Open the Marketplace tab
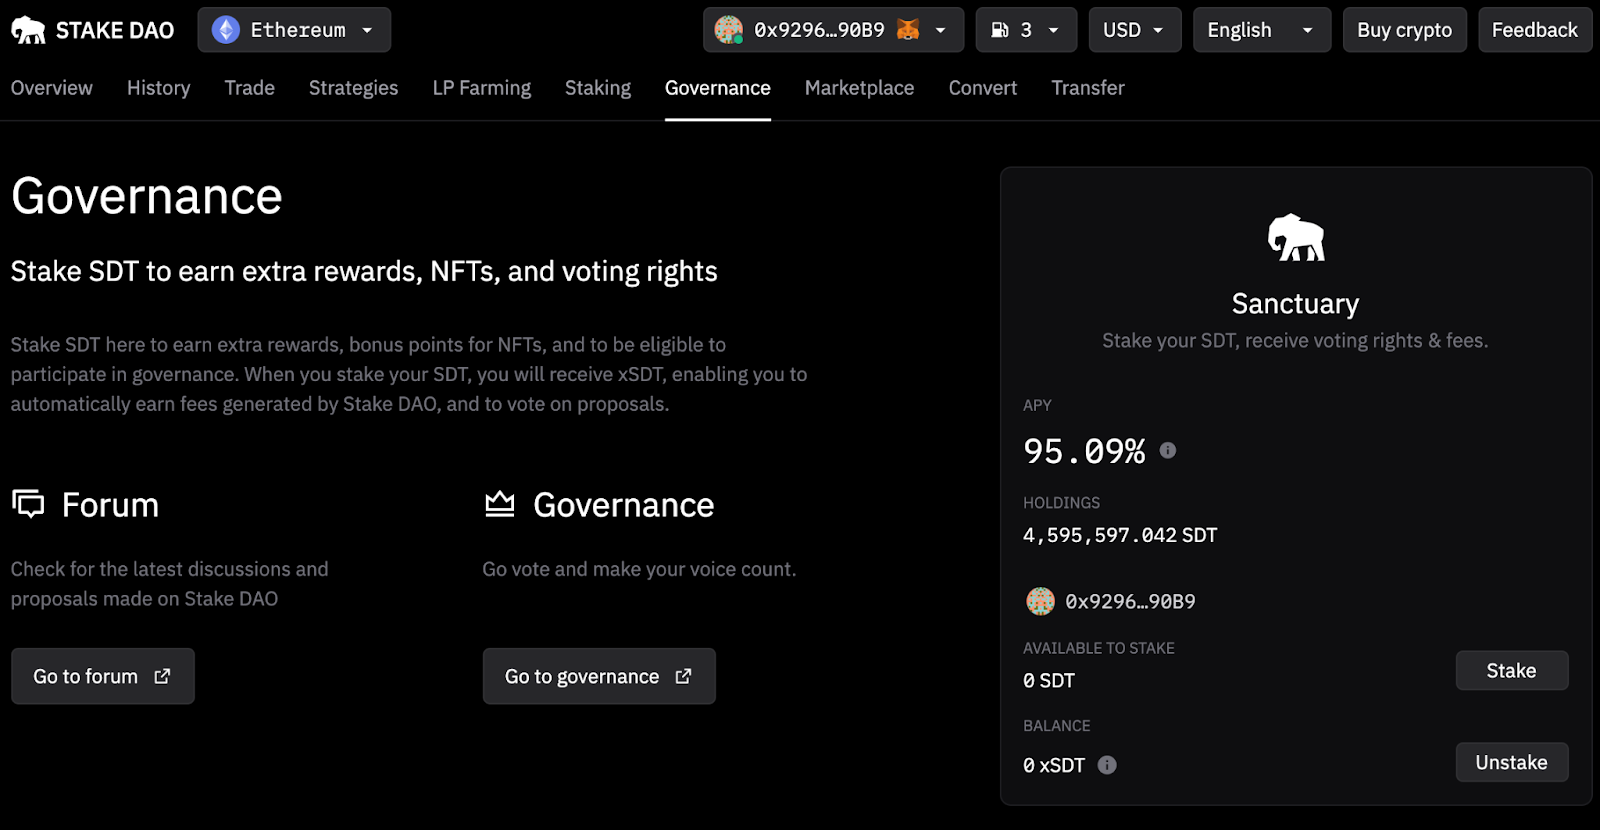 tap(859, 88)
